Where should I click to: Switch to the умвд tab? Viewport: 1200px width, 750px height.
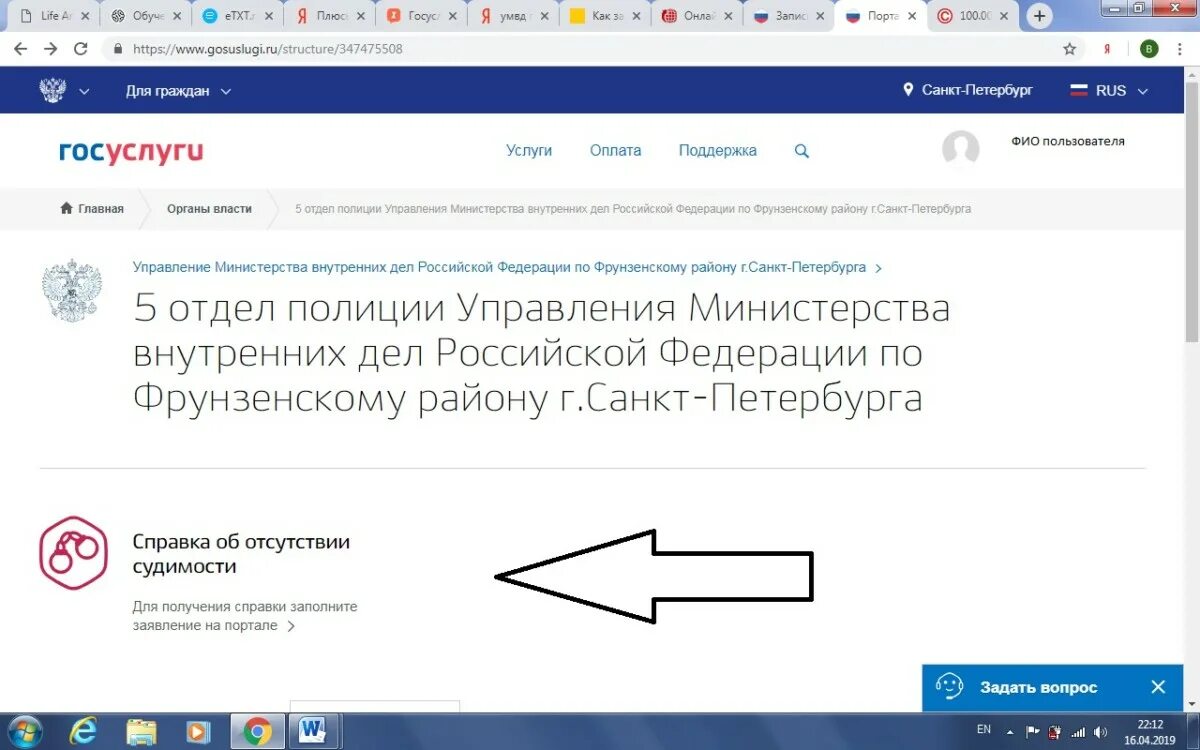pos(513,16)
